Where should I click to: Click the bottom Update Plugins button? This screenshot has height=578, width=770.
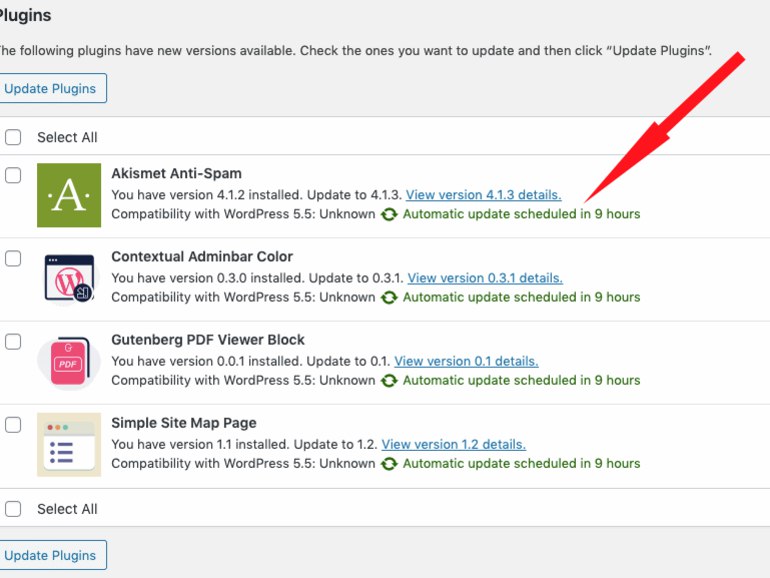coord(51,555)
